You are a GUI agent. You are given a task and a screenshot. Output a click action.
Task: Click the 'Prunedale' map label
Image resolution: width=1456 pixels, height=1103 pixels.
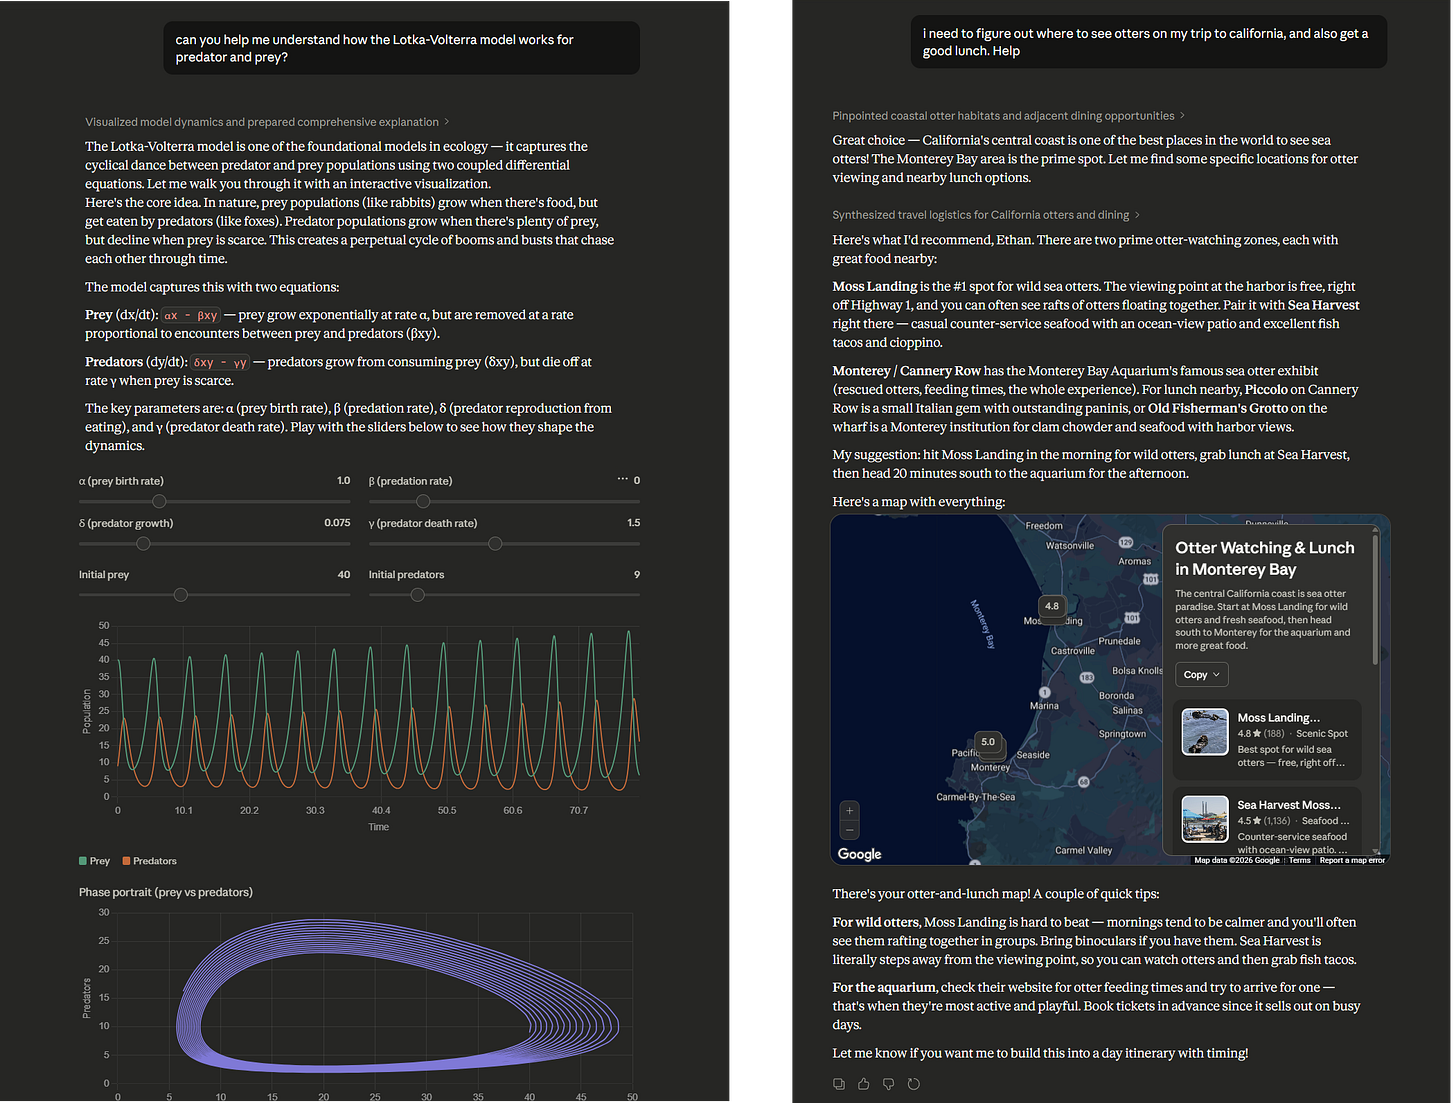[x=1119, y=641]
